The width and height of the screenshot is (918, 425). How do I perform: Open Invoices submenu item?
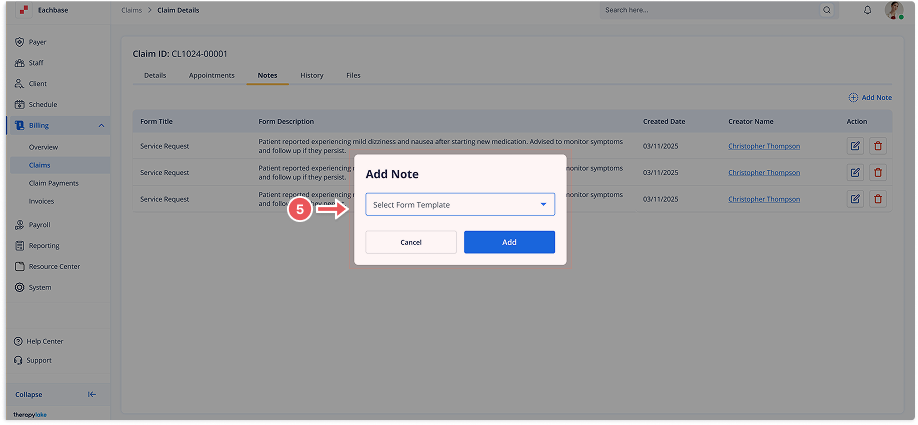41,201
